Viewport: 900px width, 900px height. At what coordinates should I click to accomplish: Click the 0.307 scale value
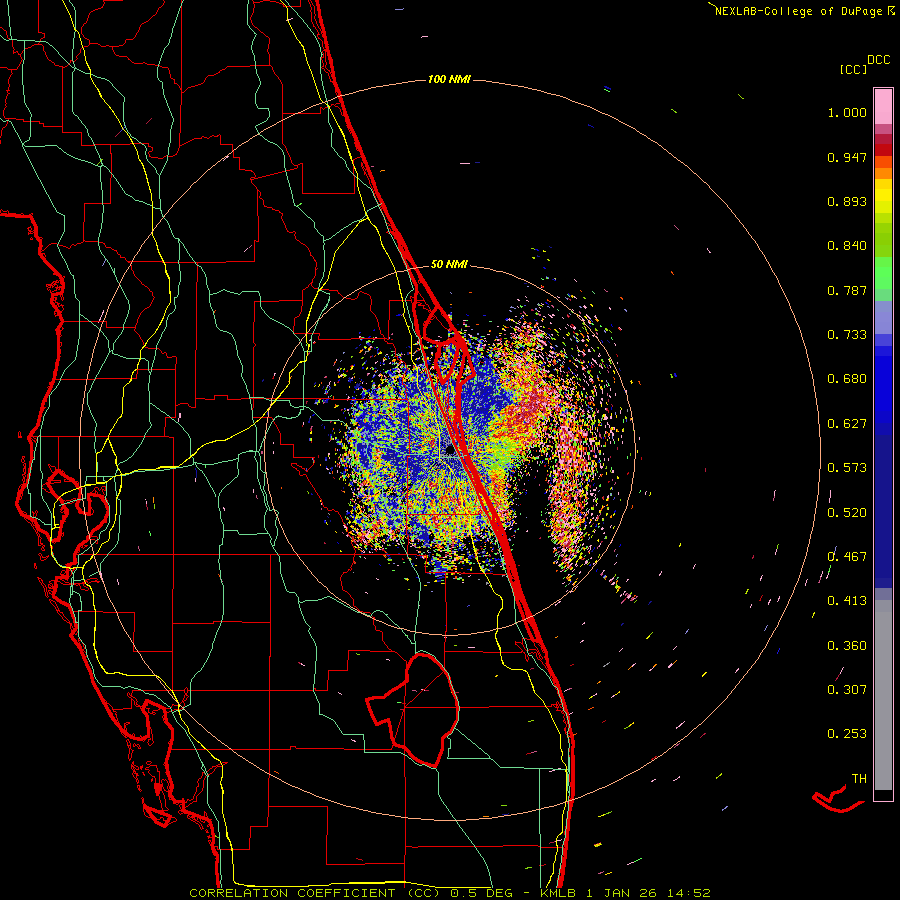point(847,690)
